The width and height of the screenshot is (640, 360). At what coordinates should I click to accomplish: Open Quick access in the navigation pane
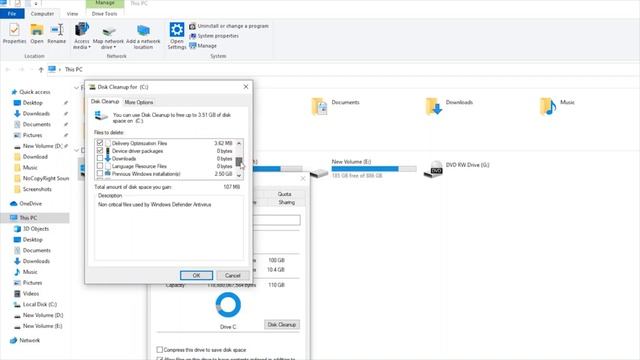pyautogui.click(x=35, y=92)
